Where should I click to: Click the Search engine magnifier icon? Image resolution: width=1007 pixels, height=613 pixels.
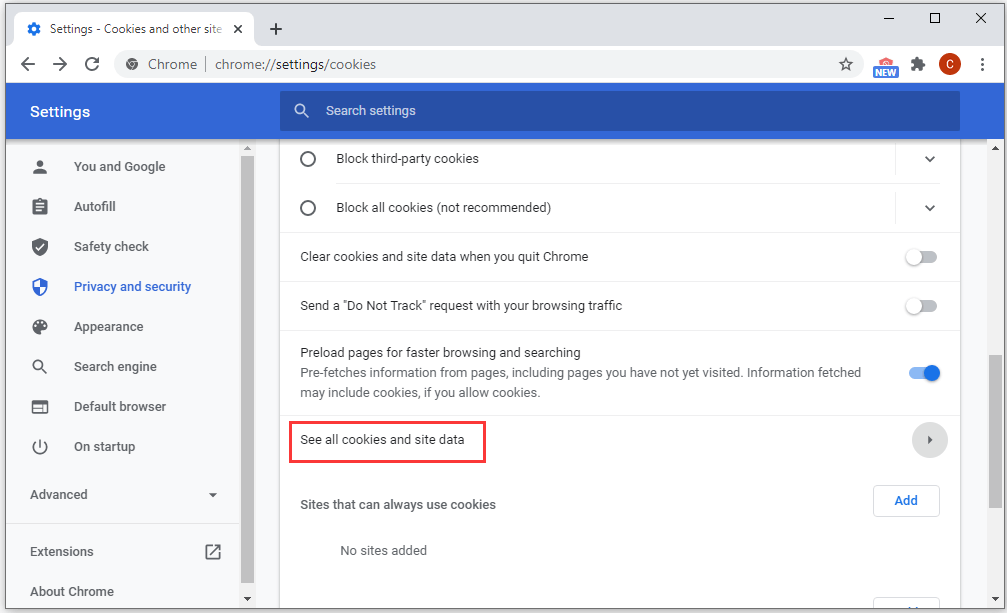coord(40,367)
